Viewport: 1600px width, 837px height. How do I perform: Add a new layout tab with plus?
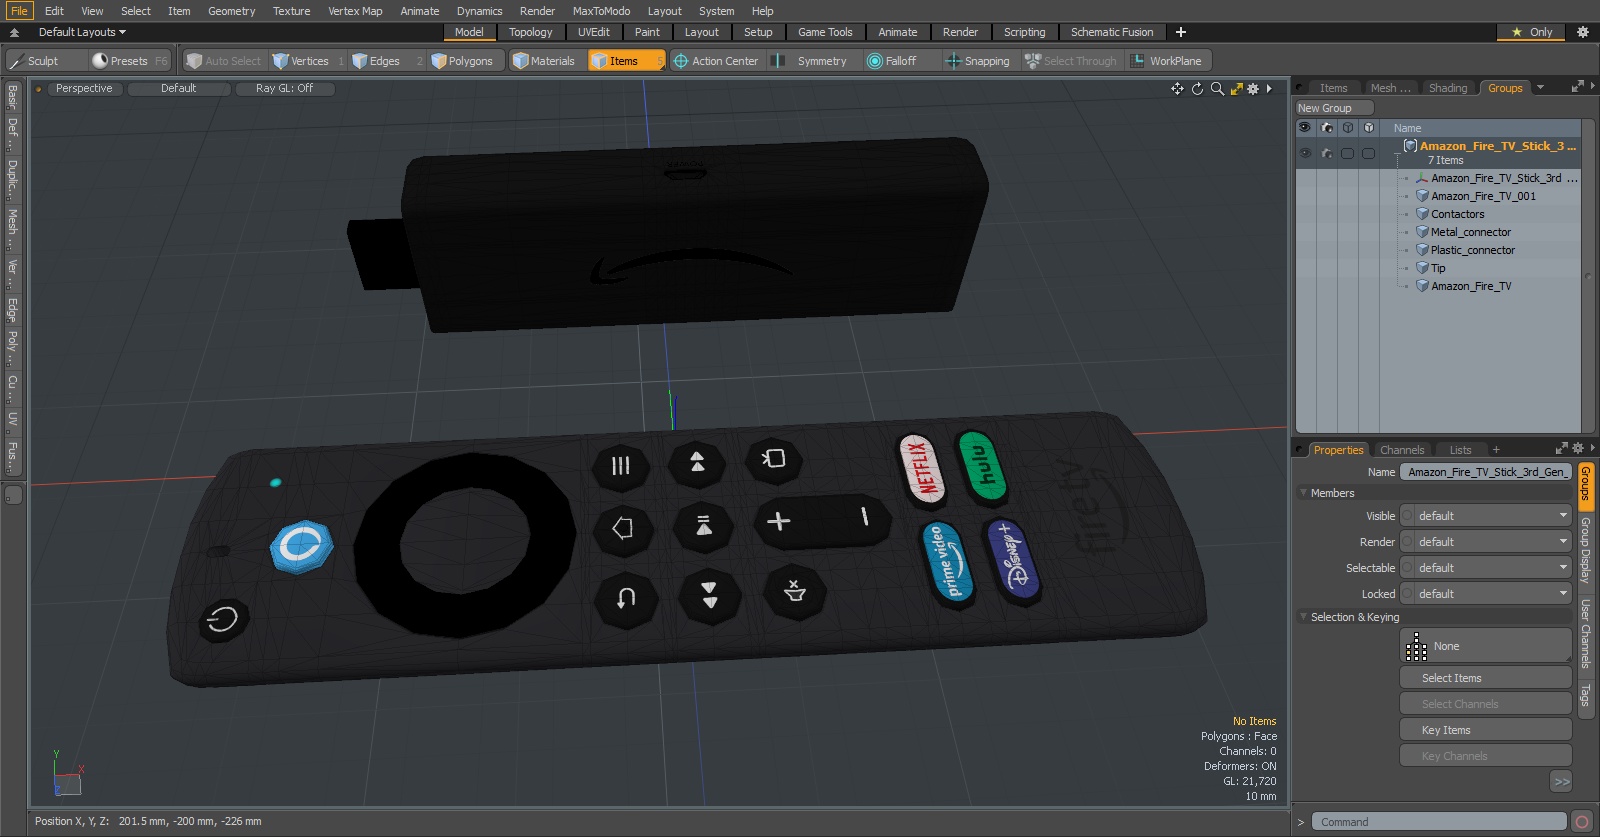(1181, 32)
